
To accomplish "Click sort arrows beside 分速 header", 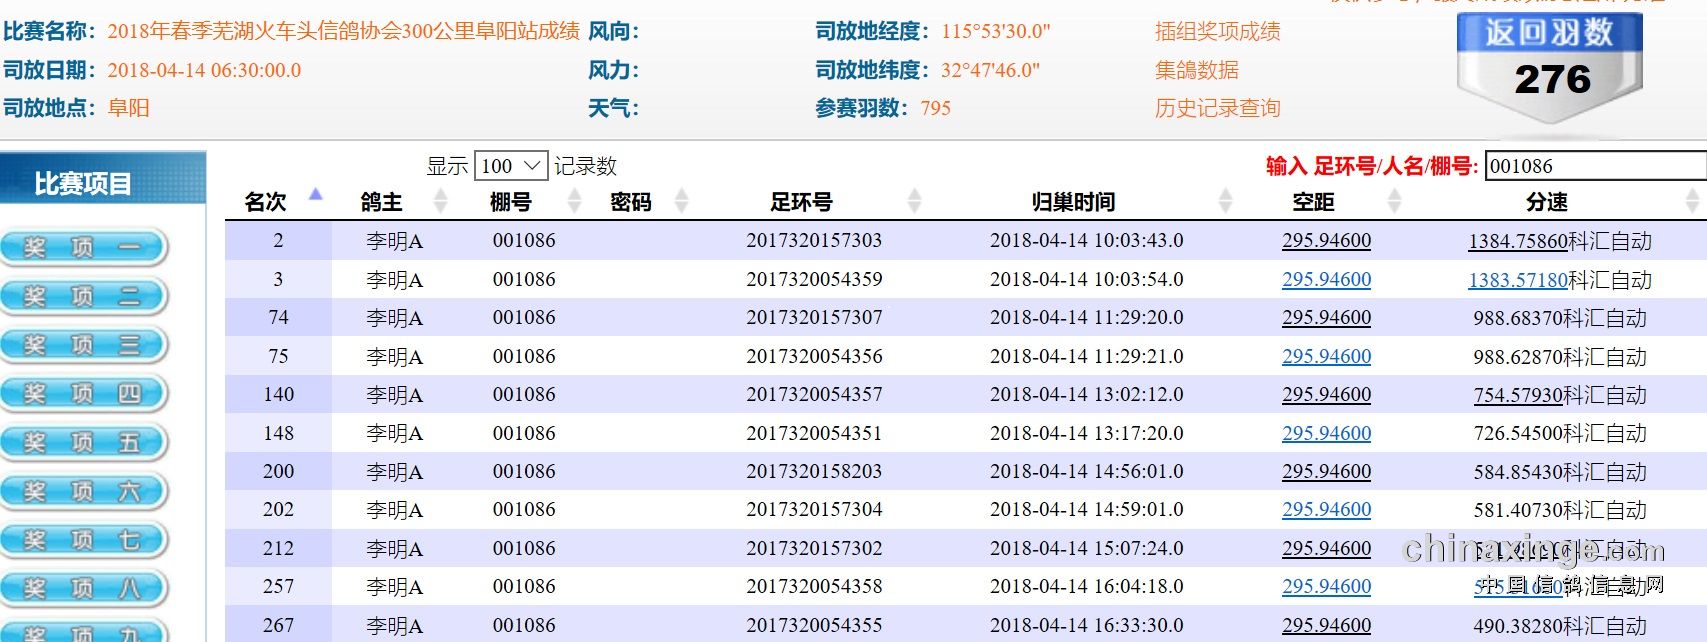I will coord(1692,201).
